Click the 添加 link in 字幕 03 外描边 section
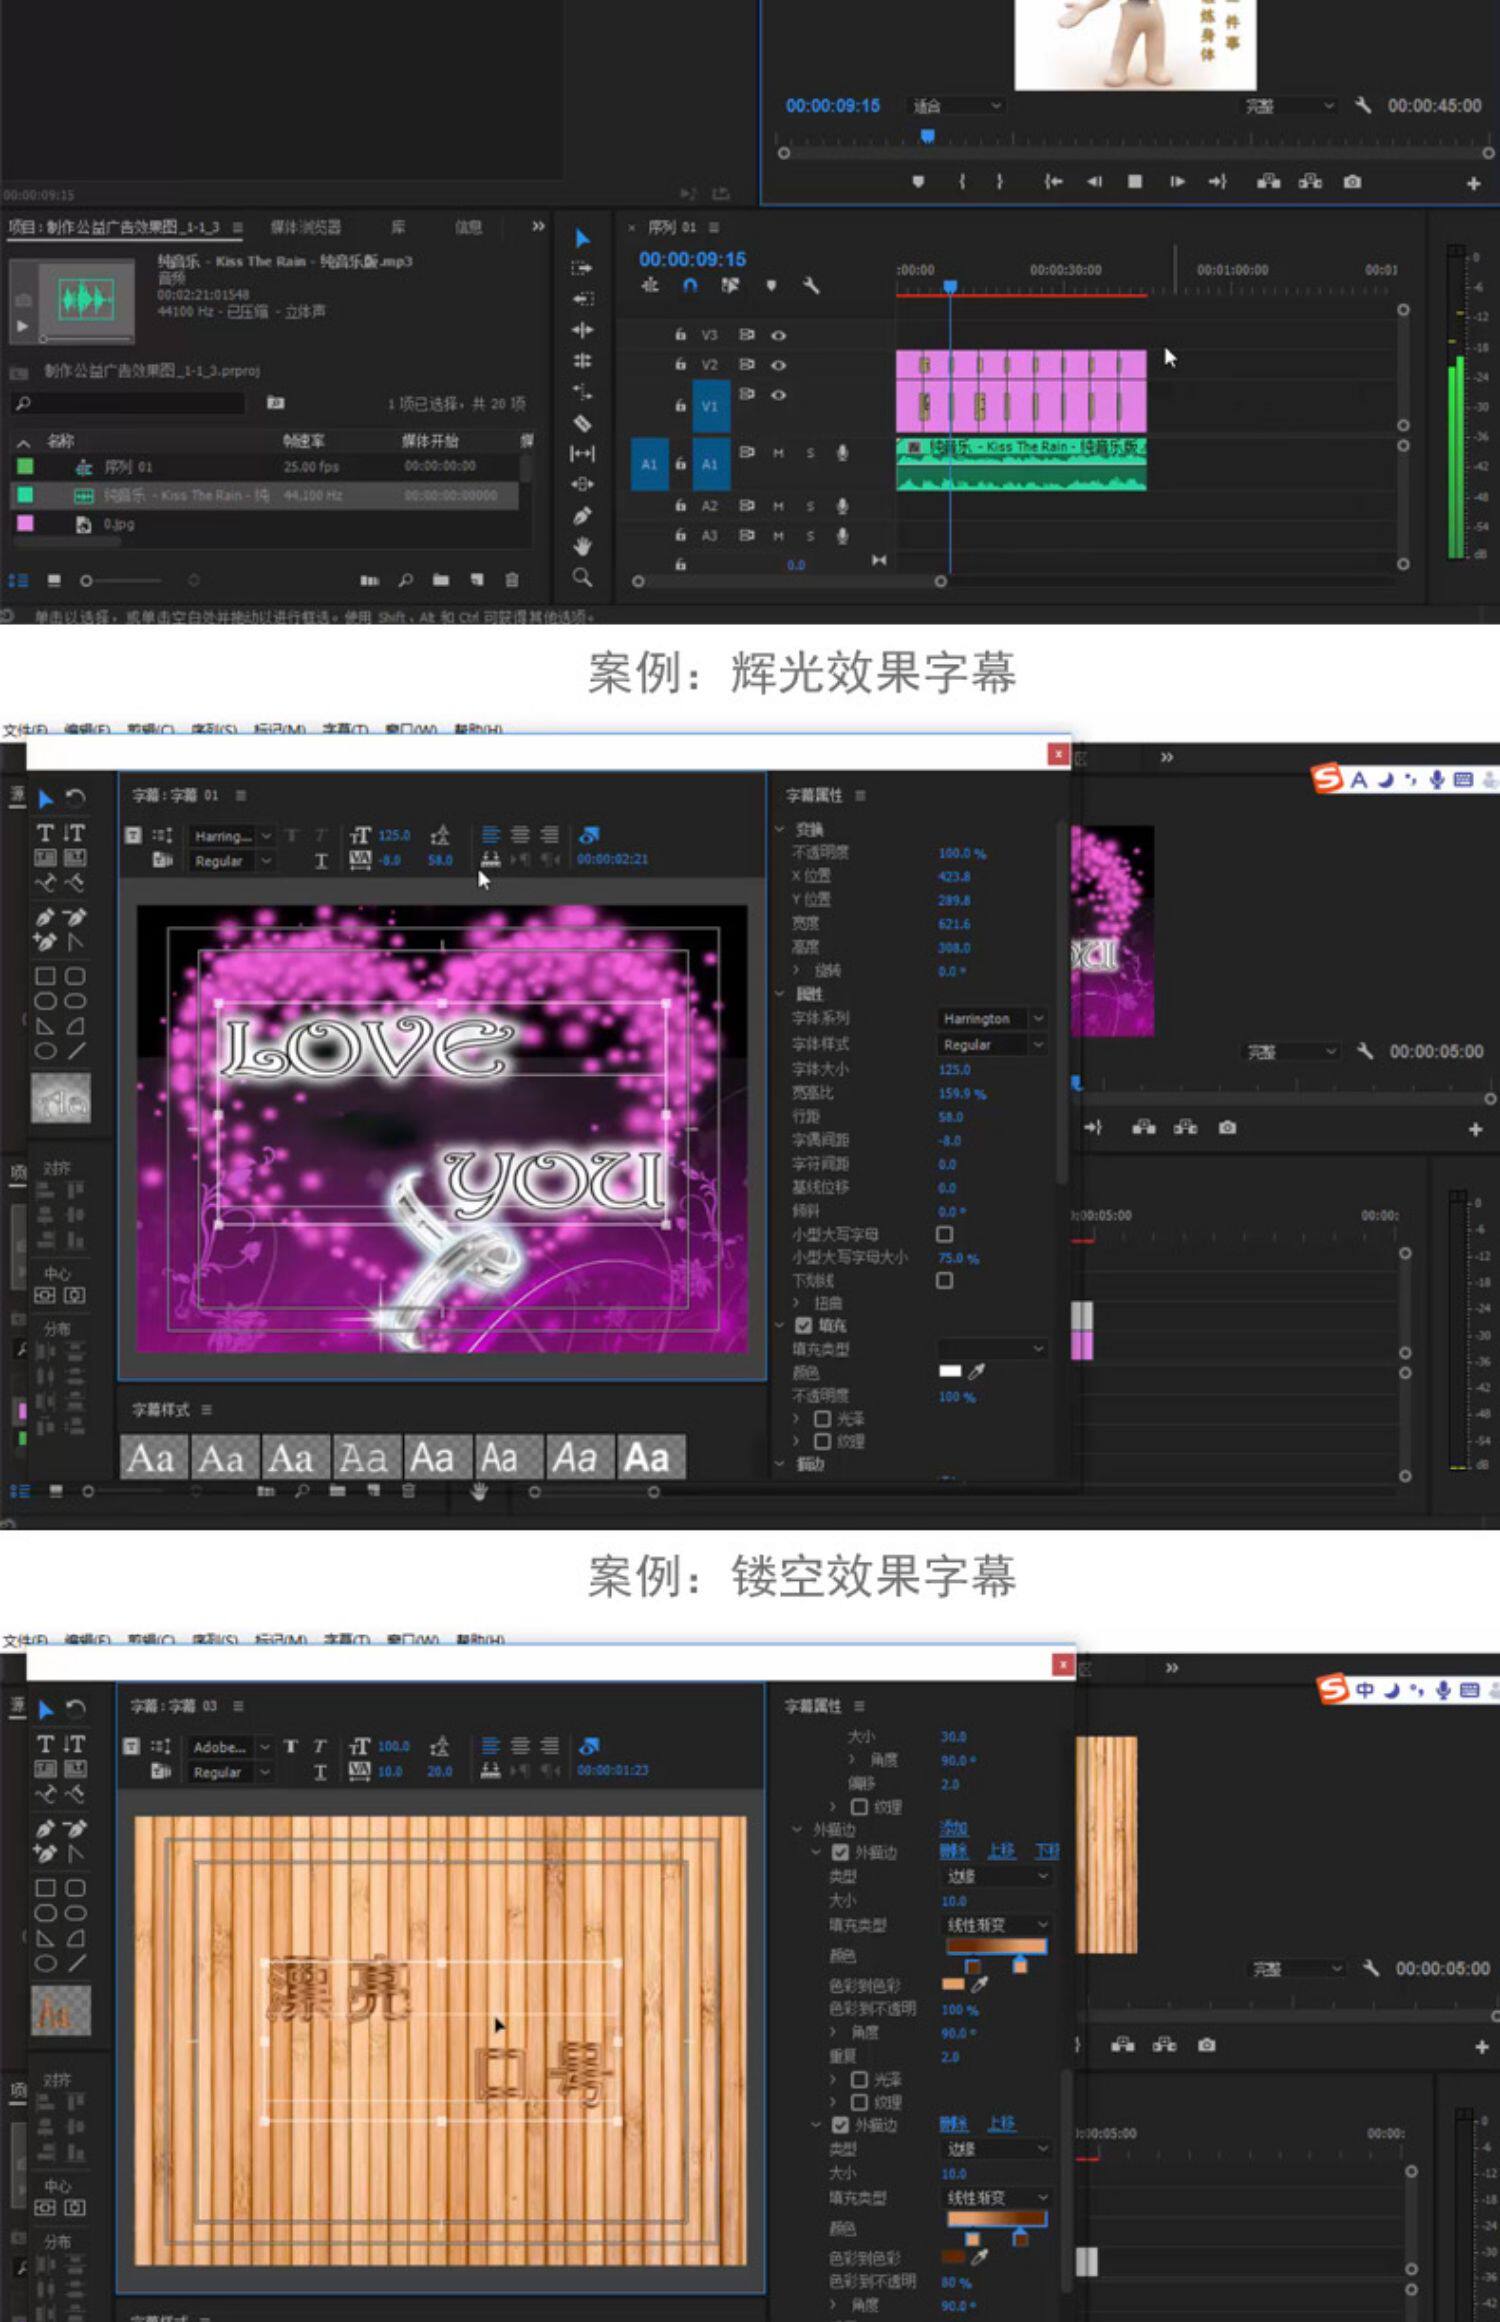Screen dimensions: 1500x2322 pyautogui.click(x=954, y=1828)
